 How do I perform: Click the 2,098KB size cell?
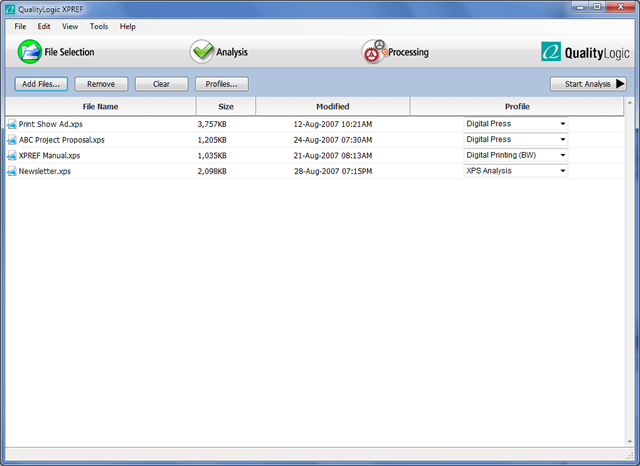[212, 171]
